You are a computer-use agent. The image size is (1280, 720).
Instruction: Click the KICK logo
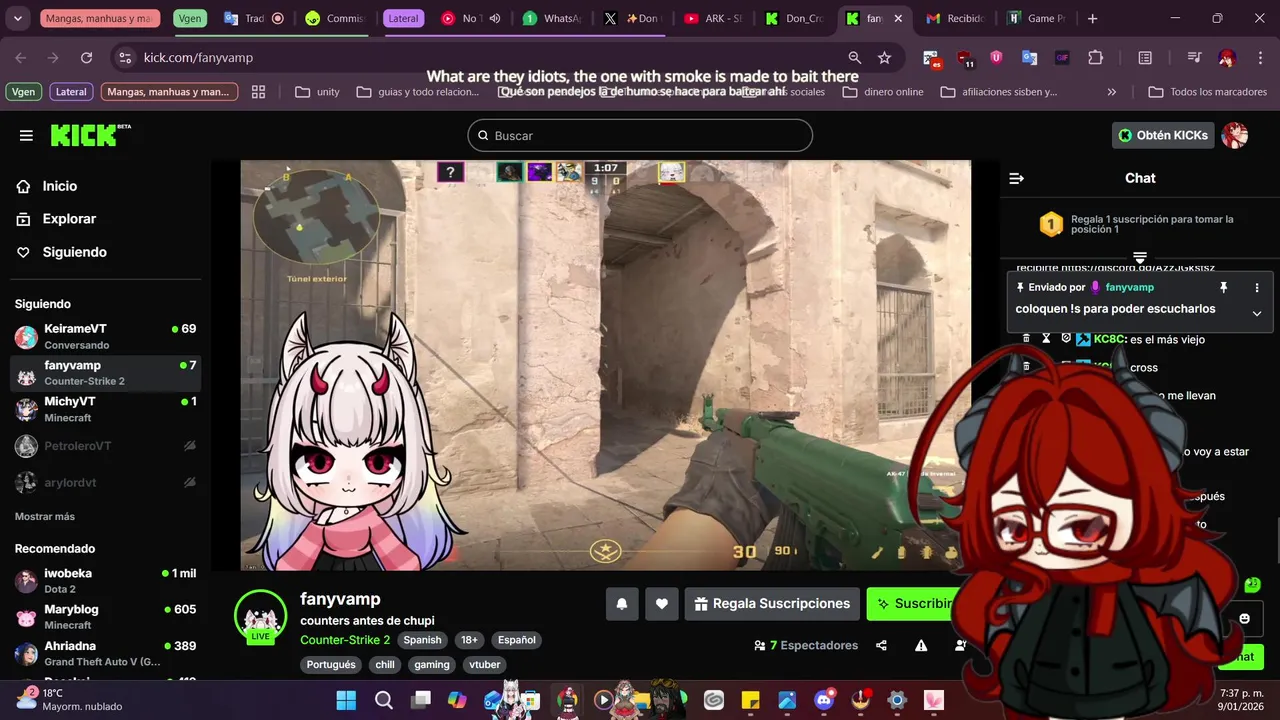tap(91, 135)
